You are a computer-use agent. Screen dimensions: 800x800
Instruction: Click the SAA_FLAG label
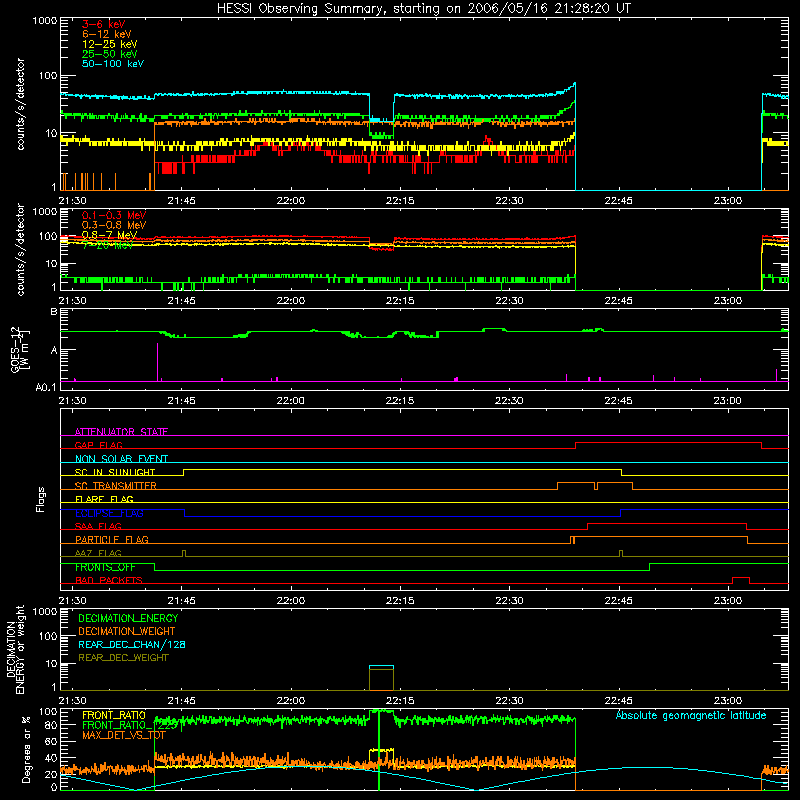point(98,526)
